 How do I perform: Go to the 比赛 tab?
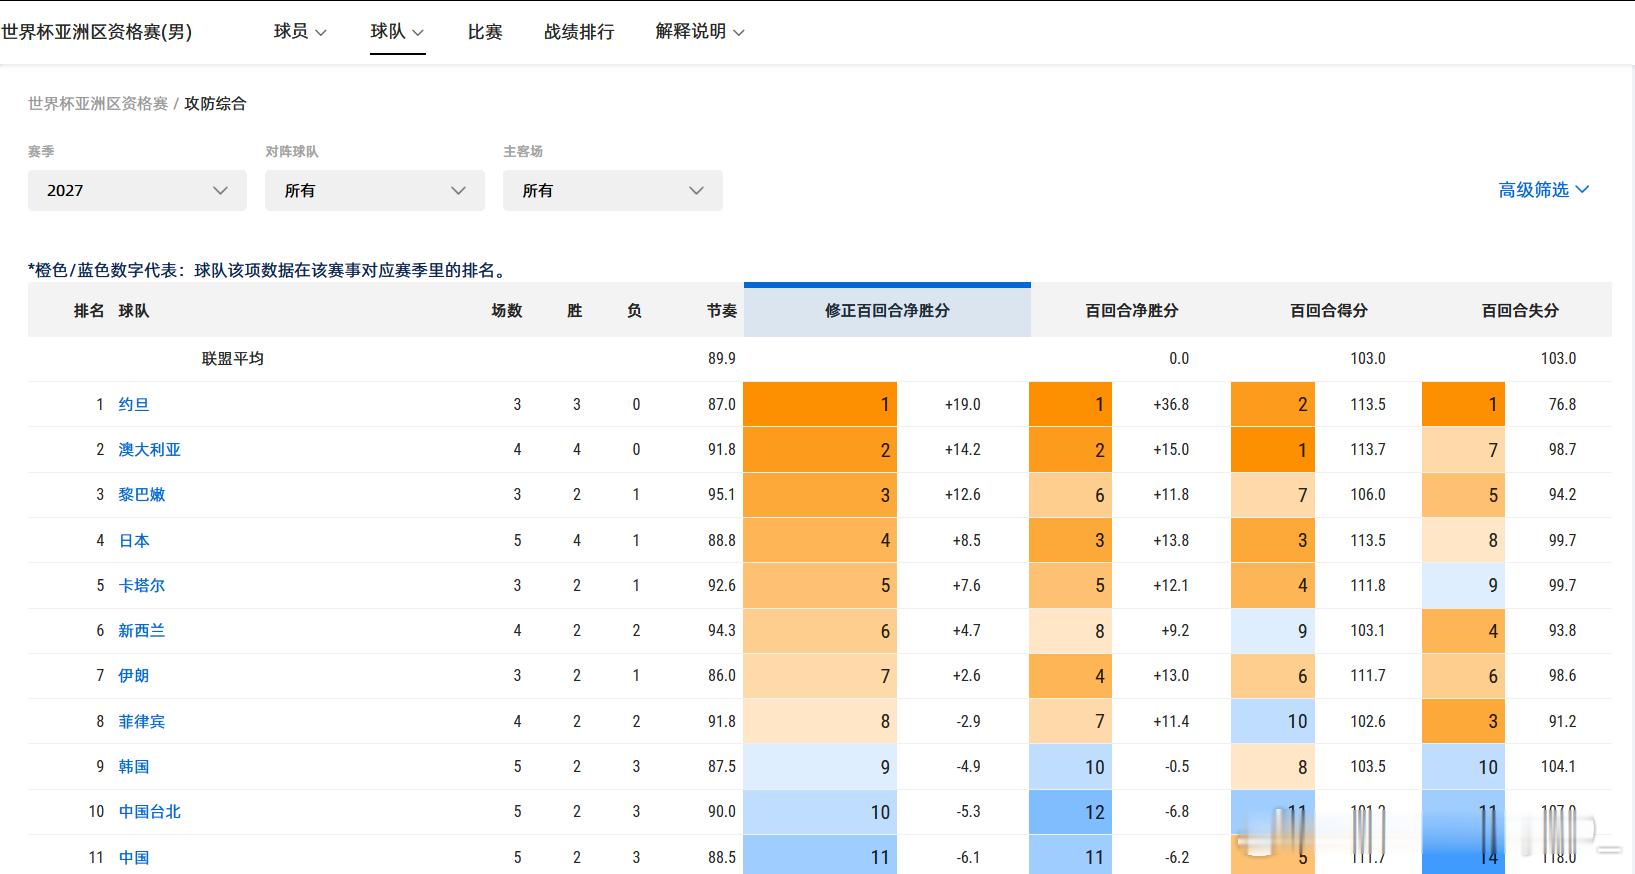(485, 32)
